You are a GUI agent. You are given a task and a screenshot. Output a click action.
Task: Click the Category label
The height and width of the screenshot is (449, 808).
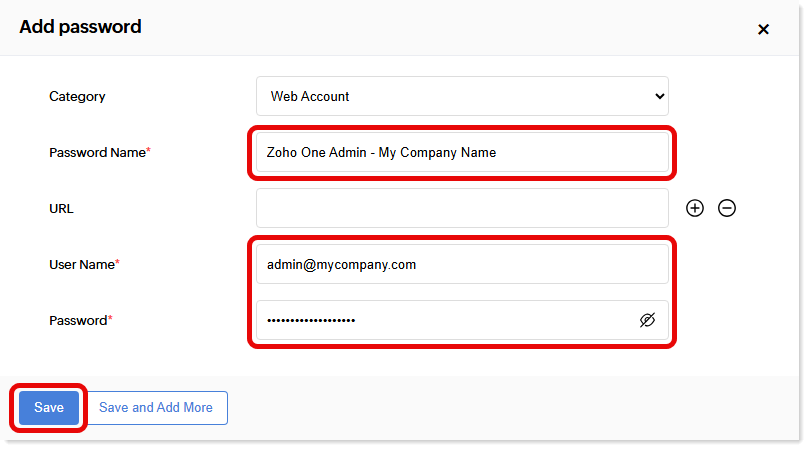coord(77,97)
